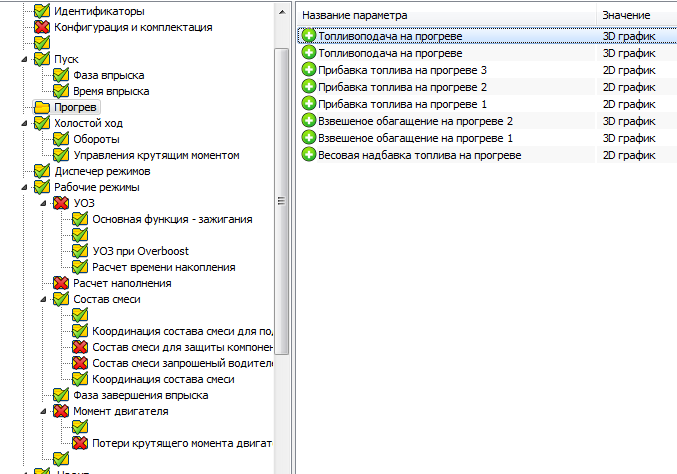
Task: Click the tree panel vertical scrollbar
Action: tap(282, 200)
